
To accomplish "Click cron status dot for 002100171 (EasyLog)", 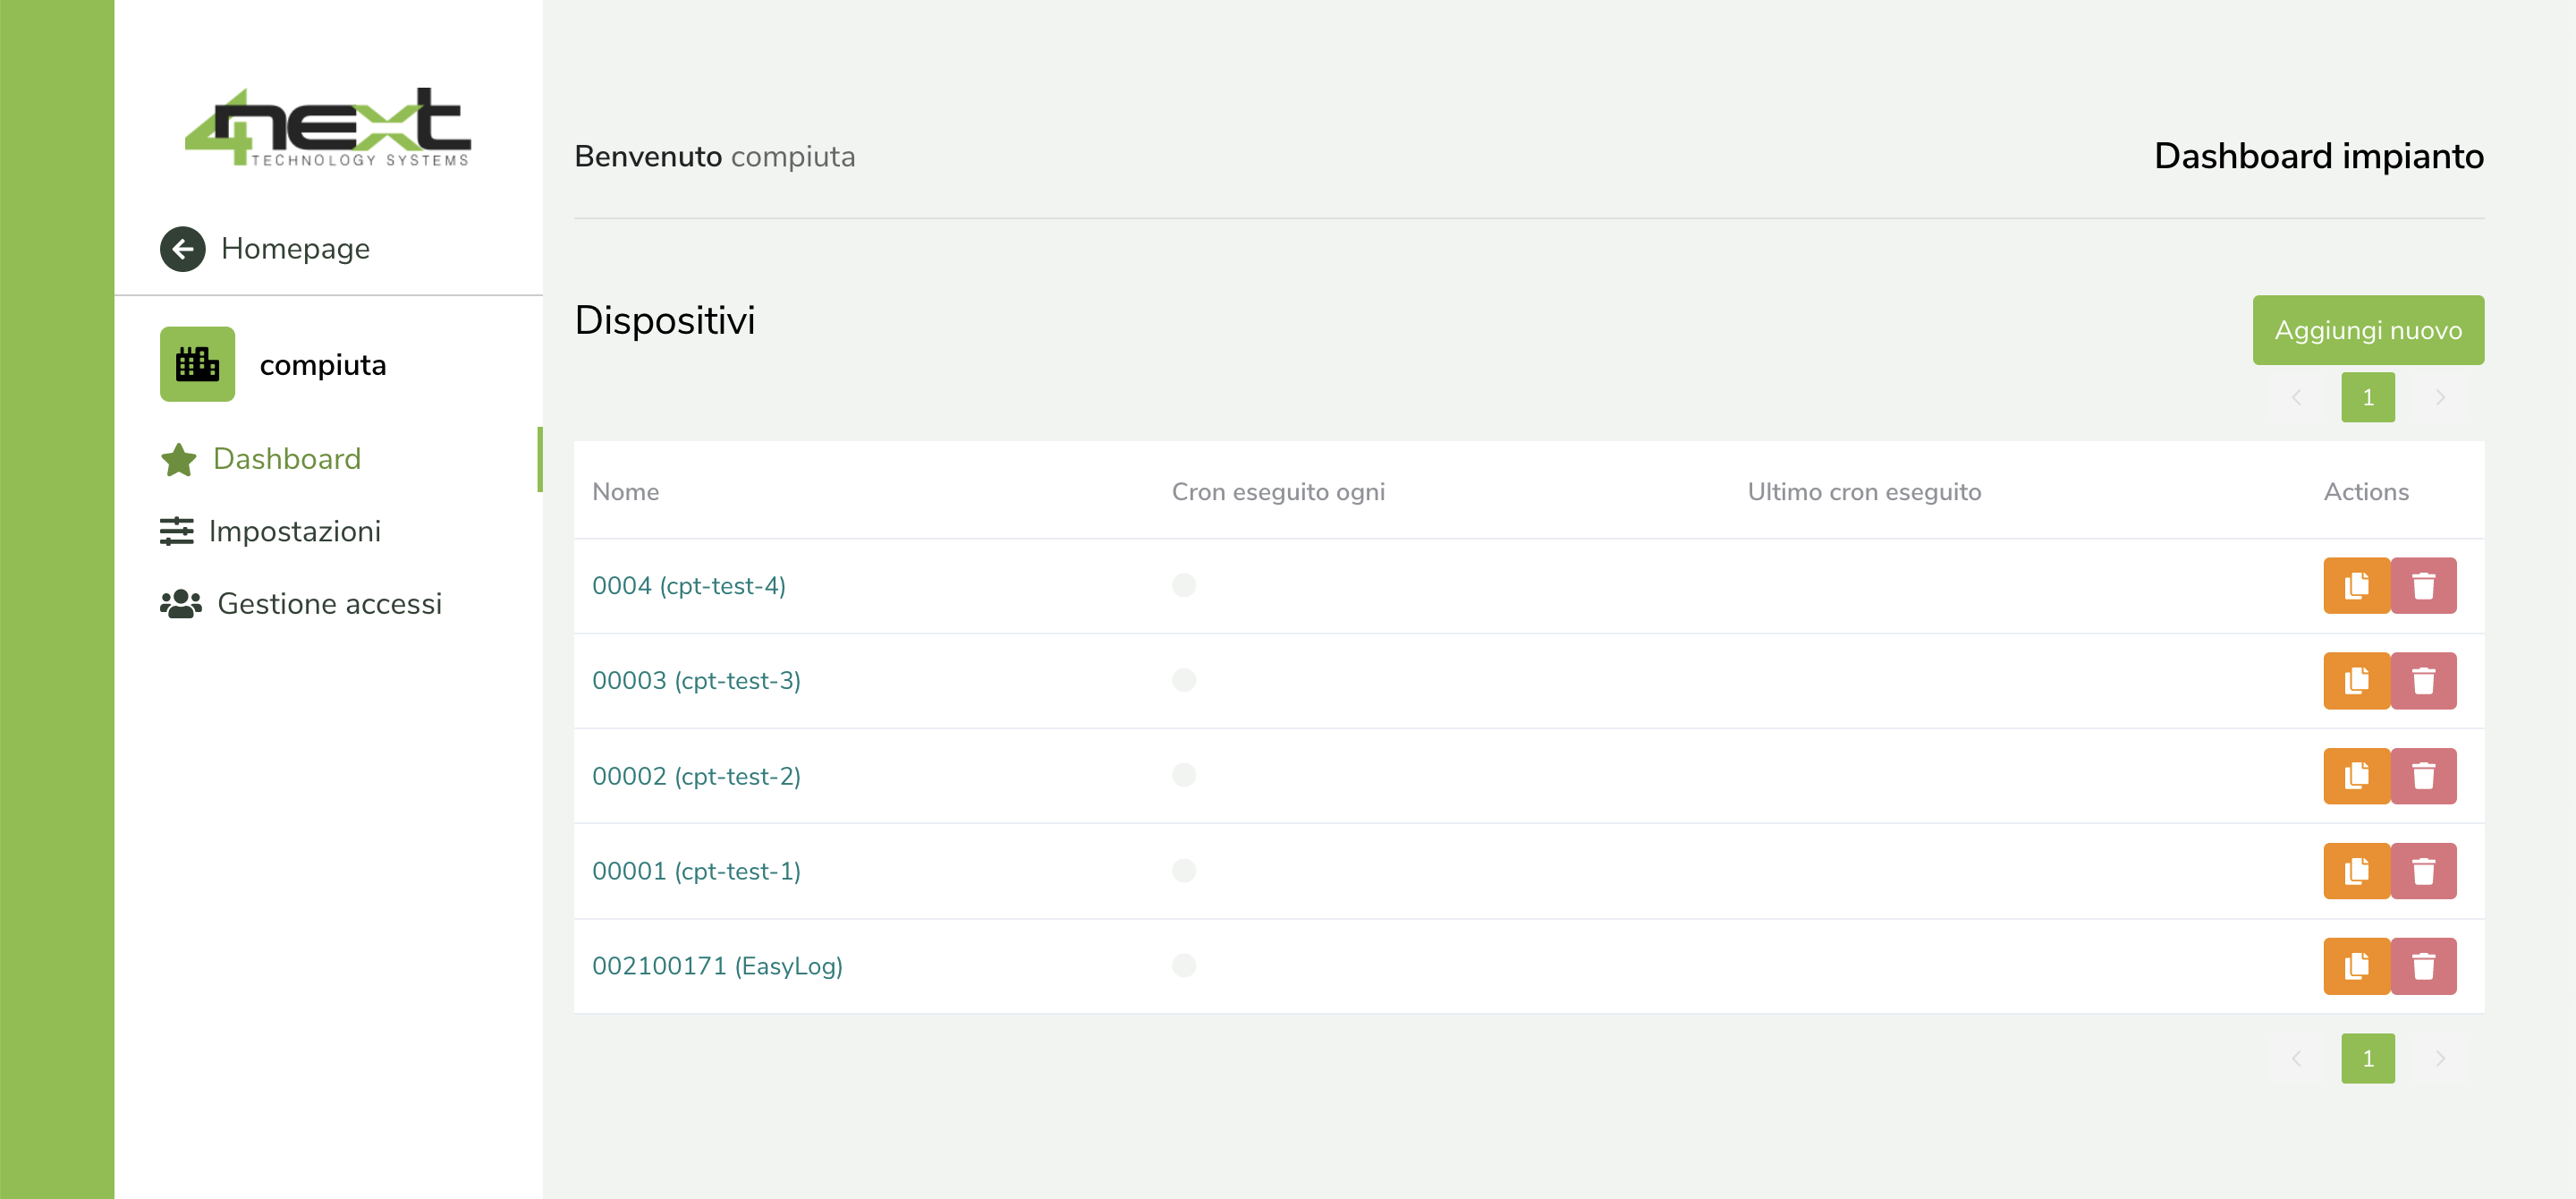I will coord(1183,965).
